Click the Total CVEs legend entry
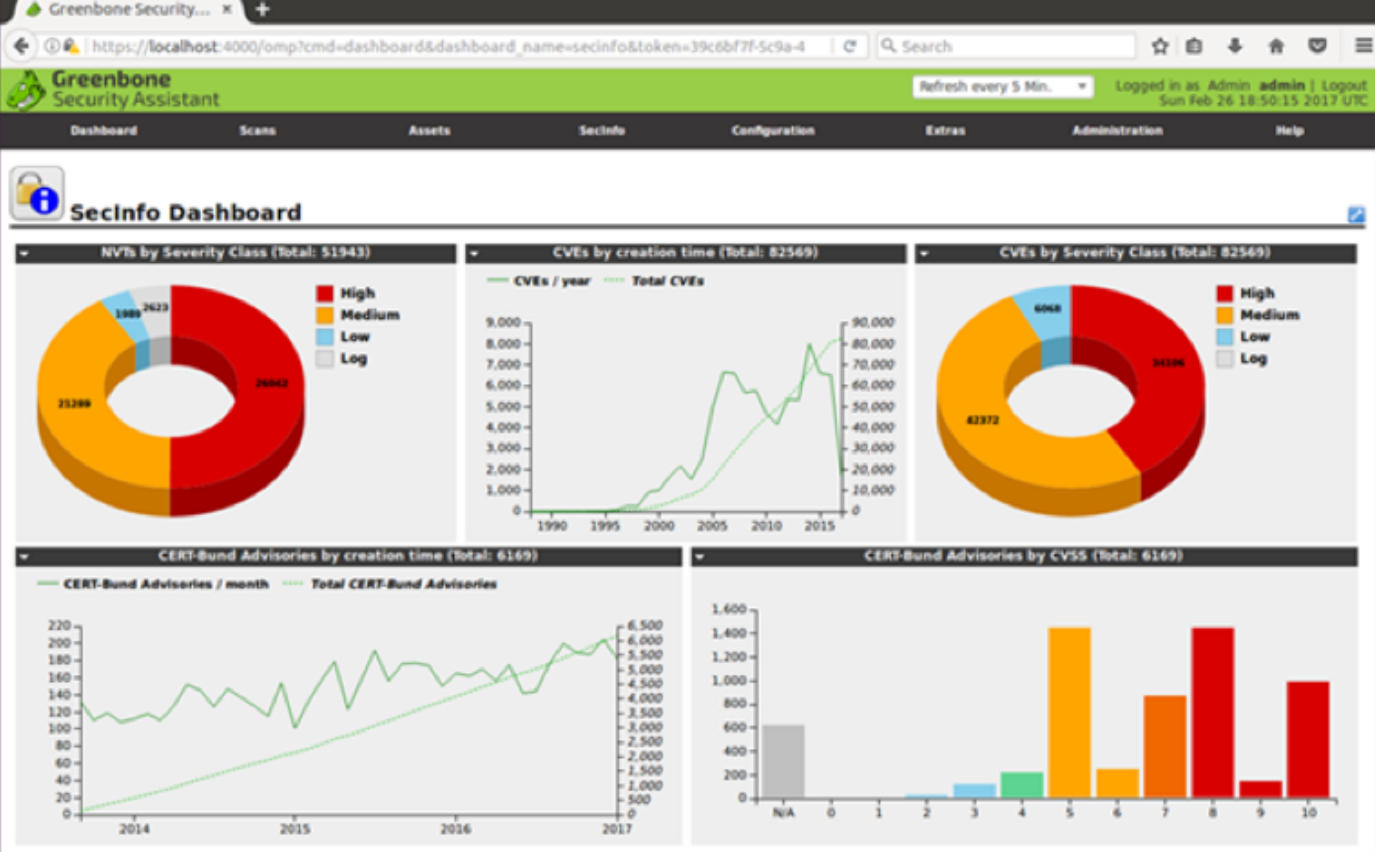Viewport: 1375px width, 852px height. coord(654,281)
